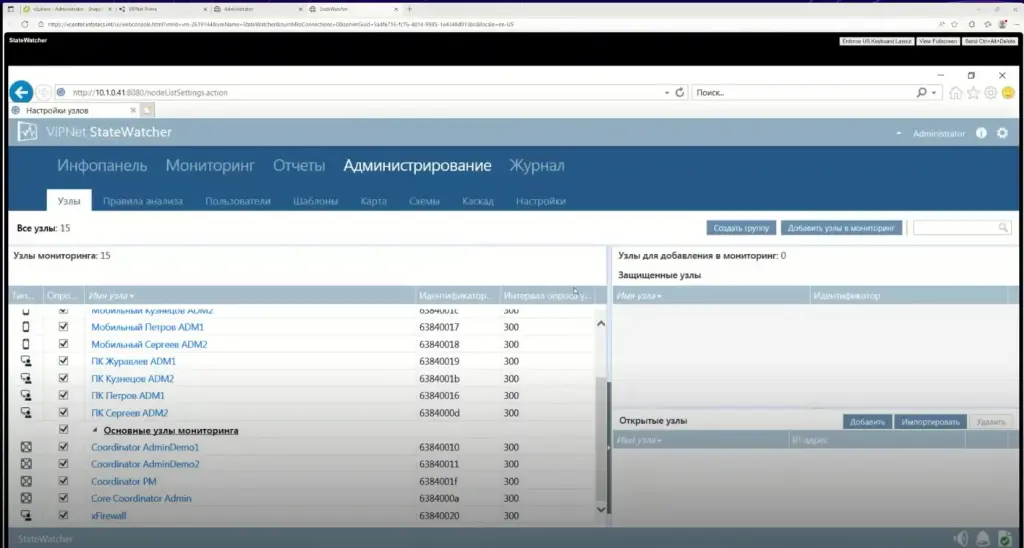Click coordinator type icon for Core Coordinator Admin
The height and width of the screenshot is (548, 1024).
tap(26, 498)
